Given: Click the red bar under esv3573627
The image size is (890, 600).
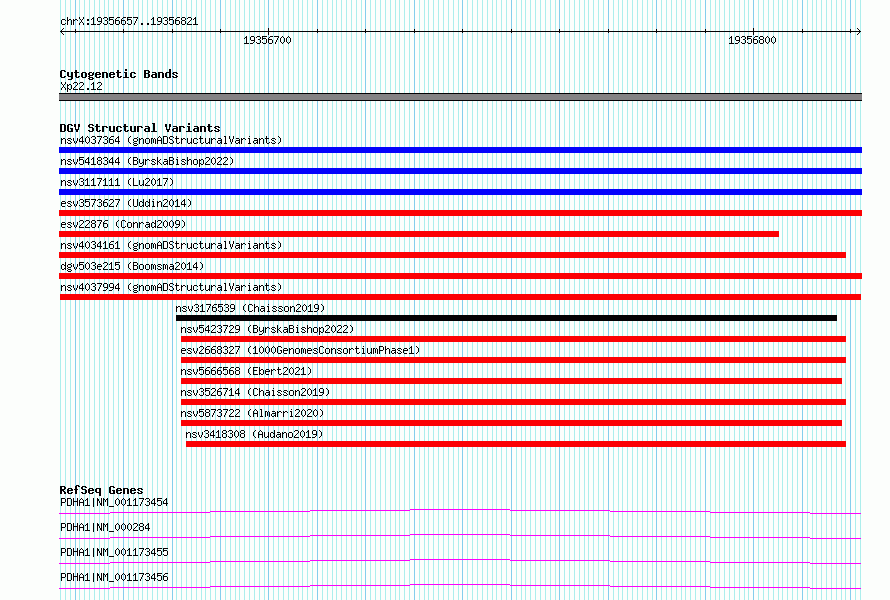Looking at the screenshot, I should [460, 213].
